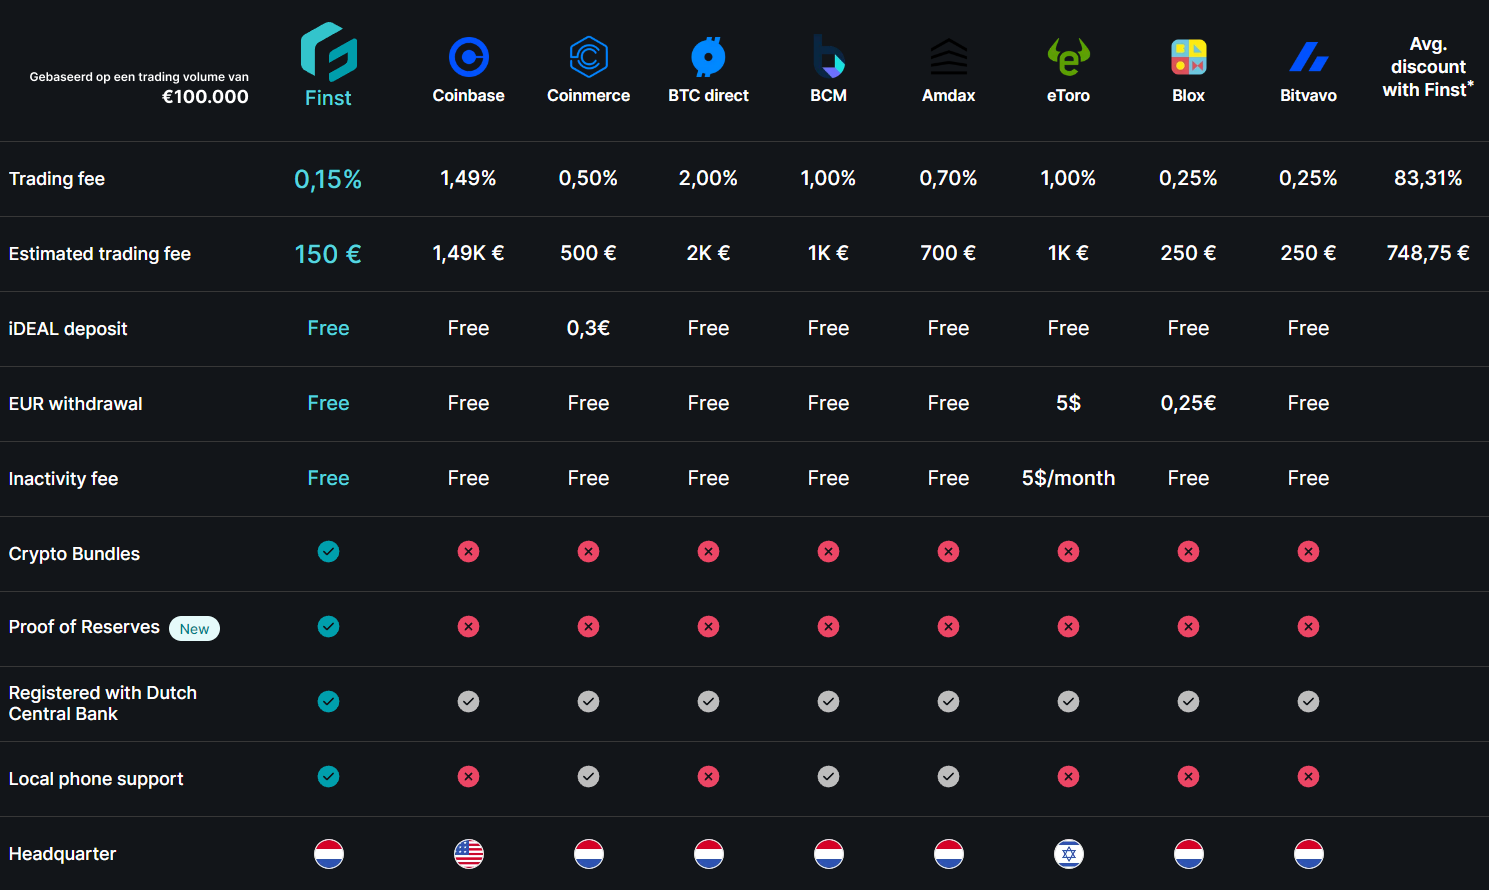The width and height of the screenshot is (1489, 890).
Task: Click the Bitvavo logo icon
Action: click(1308, 57)
